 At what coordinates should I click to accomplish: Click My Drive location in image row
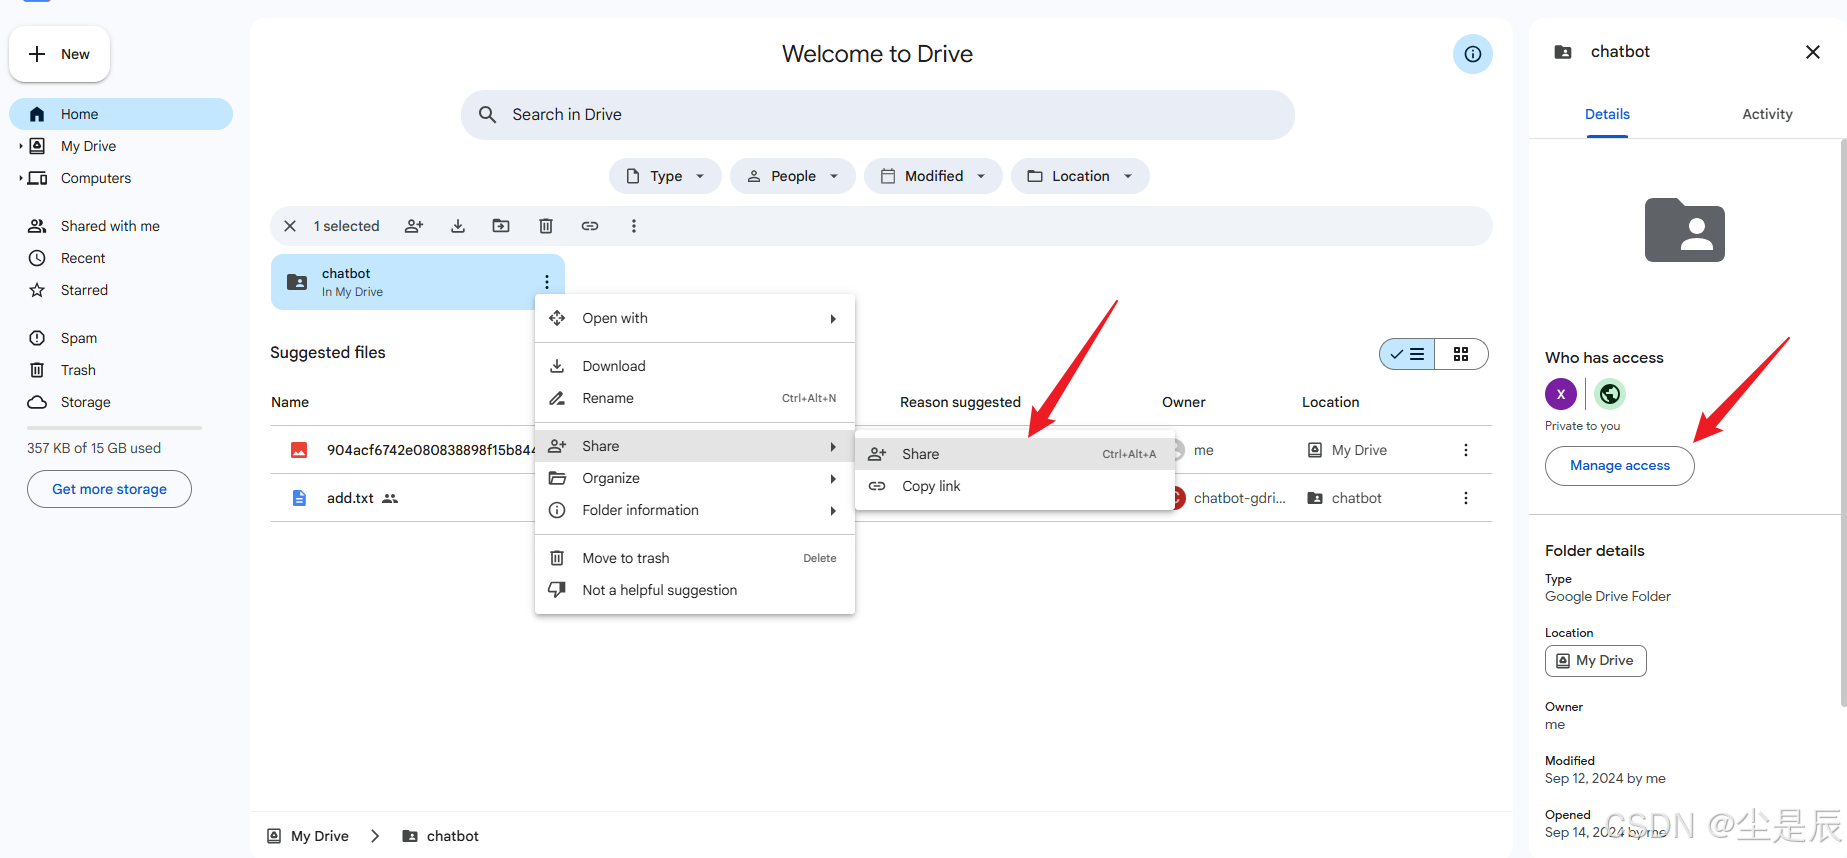point(1347,450)
